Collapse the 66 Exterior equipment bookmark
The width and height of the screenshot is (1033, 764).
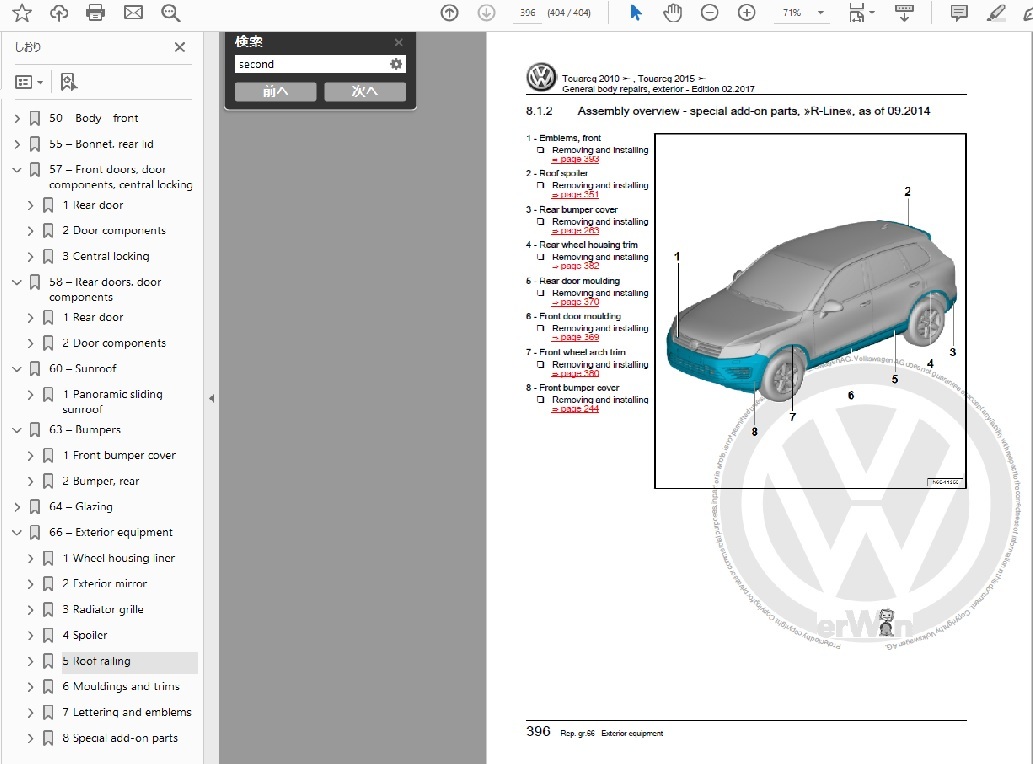pyautogui.click(x=17, y=533)
